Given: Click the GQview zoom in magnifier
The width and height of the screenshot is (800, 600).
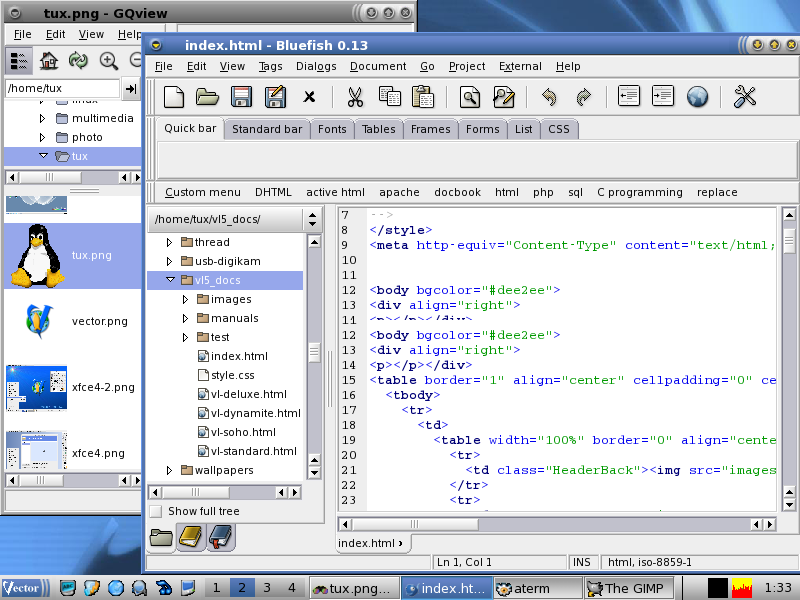Looking at the screenshot, I should (x=108, y=61).
